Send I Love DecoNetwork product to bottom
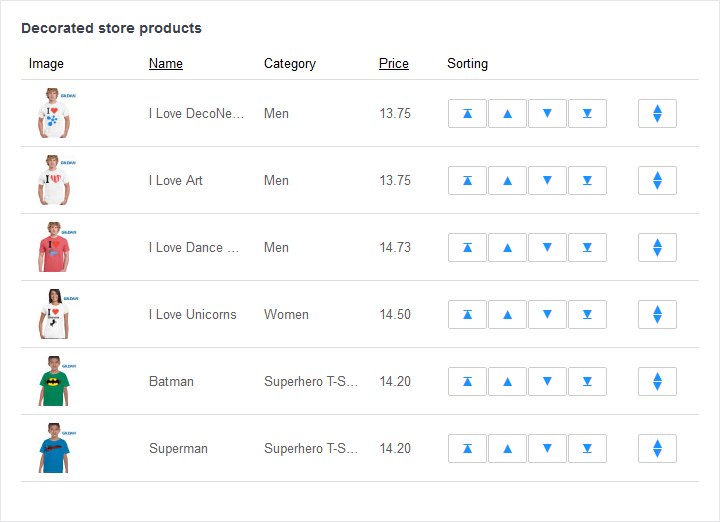Viewport: 720px width, 522px height. [587, 114]
